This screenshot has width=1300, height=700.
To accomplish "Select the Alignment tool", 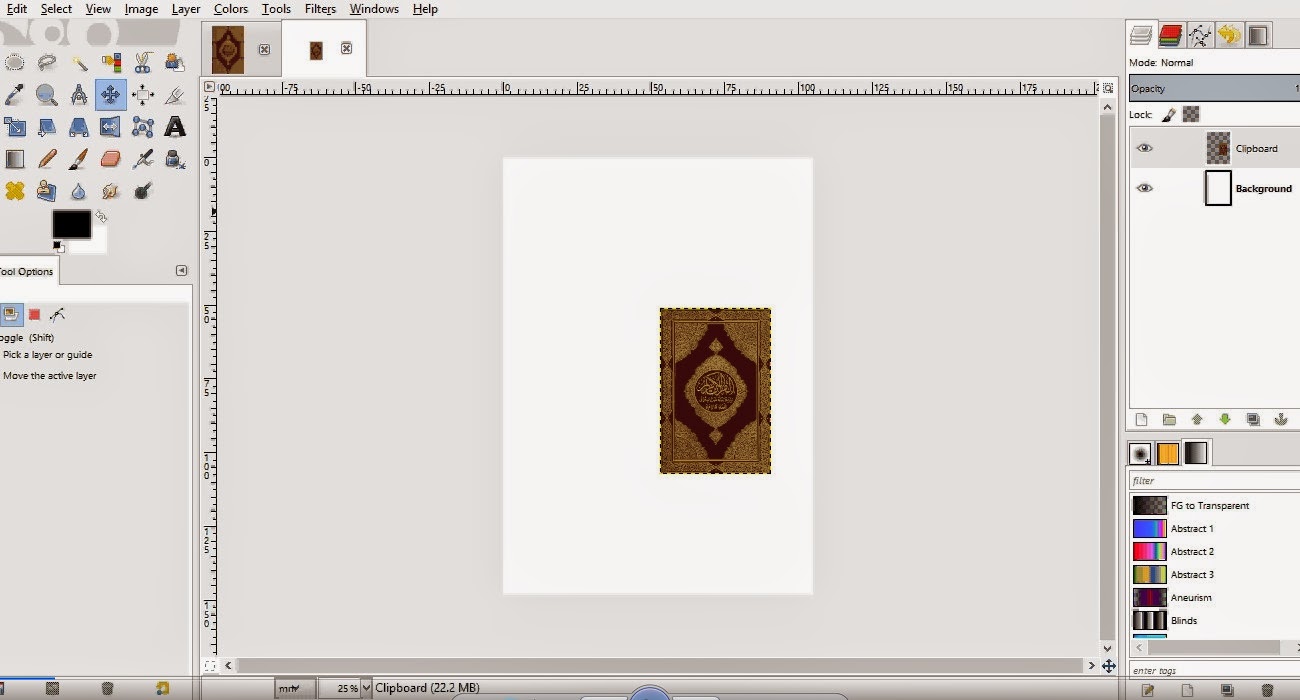I will coord(143,95).
